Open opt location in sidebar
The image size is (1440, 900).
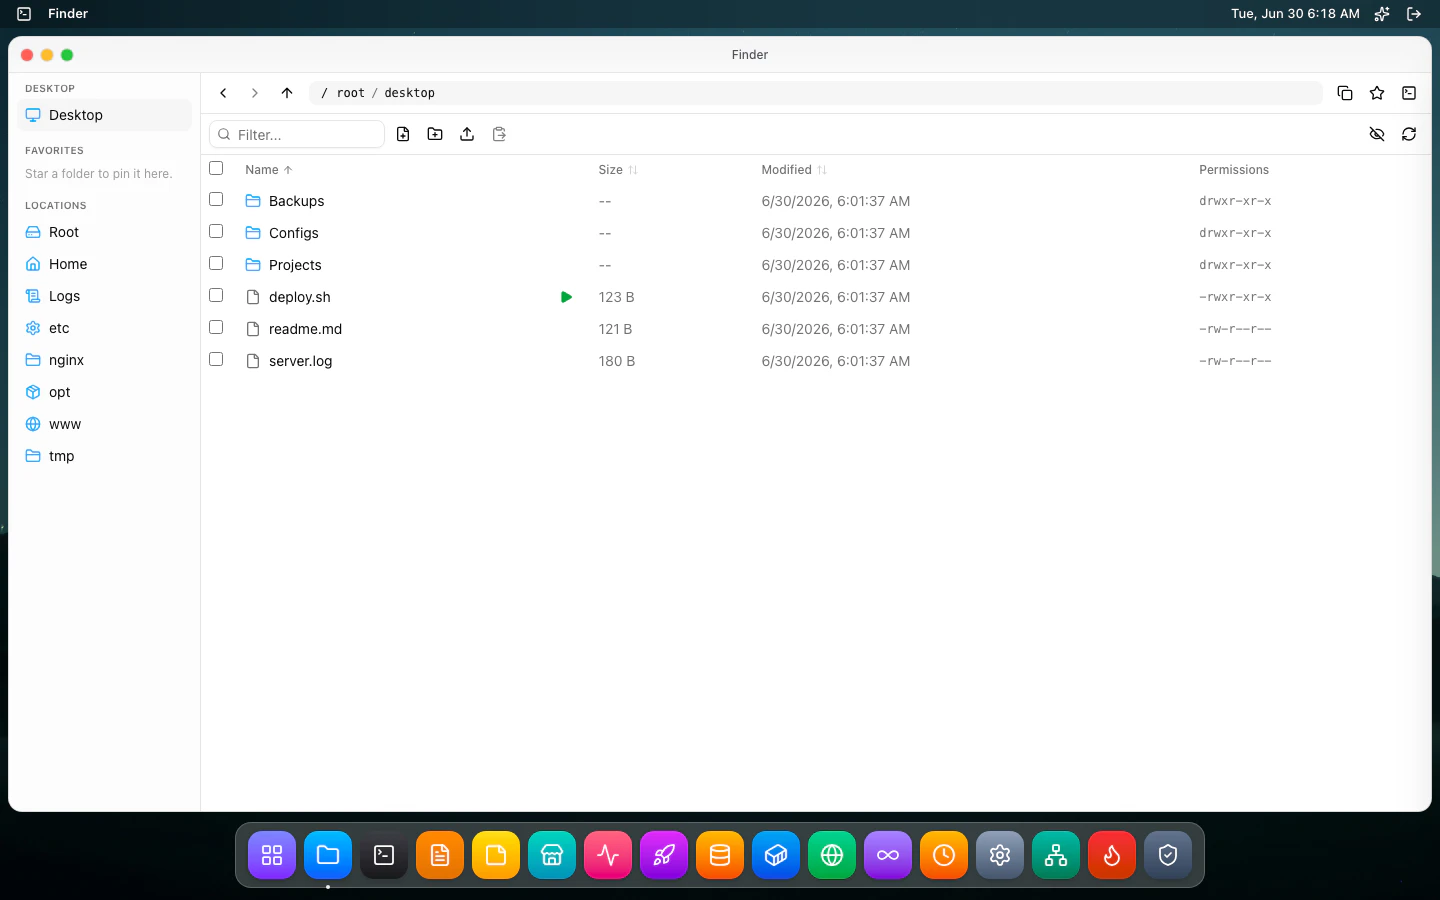[x=104, y=392]
